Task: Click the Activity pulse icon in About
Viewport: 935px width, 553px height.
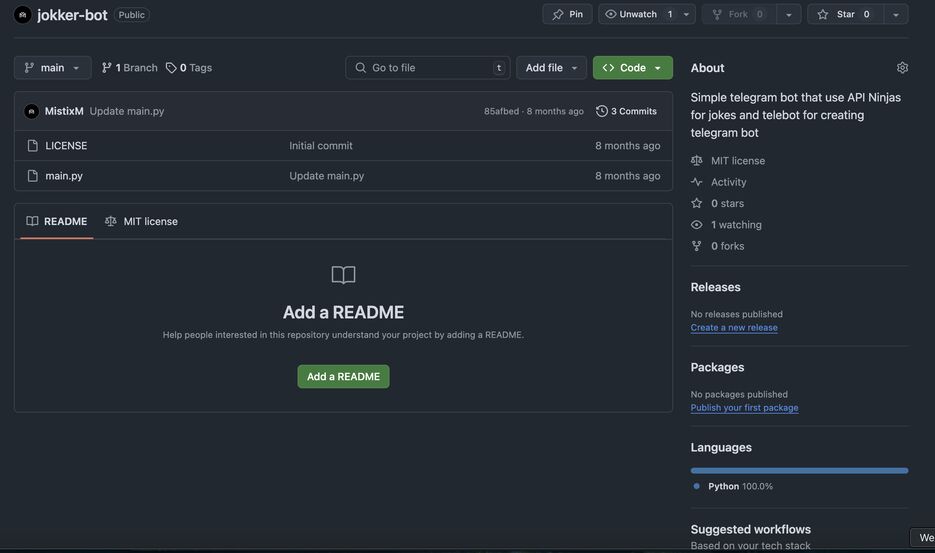Action: tap(697, 182)
